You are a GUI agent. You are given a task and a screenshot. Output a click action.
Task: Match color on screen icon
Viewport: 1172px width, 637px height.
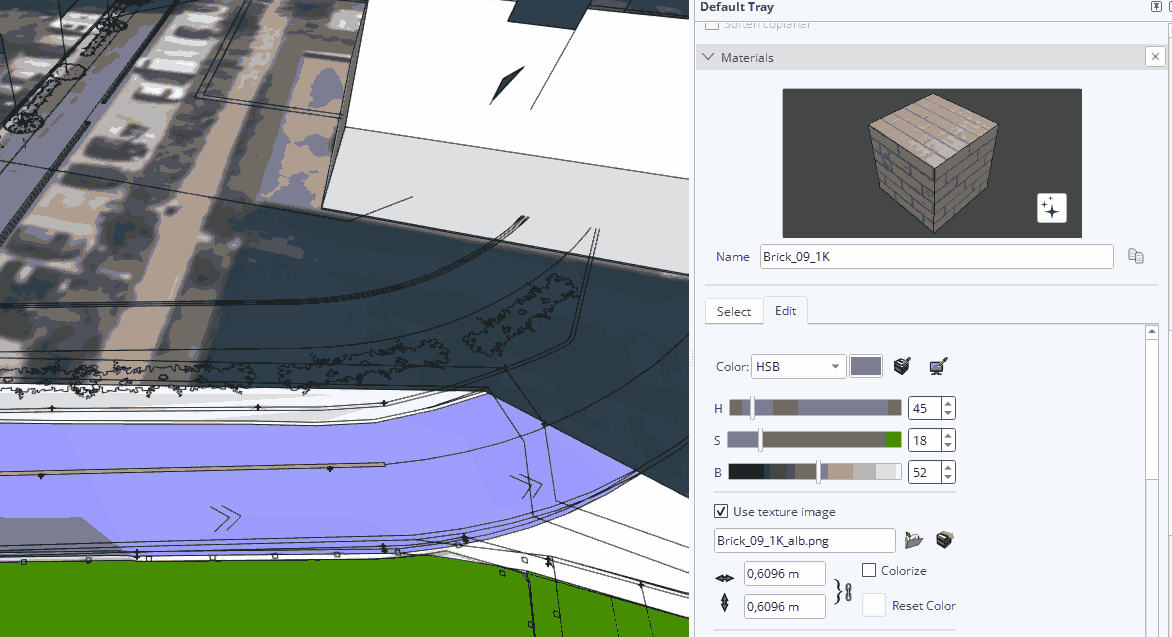pyautogui.click(x=938, y=366)
